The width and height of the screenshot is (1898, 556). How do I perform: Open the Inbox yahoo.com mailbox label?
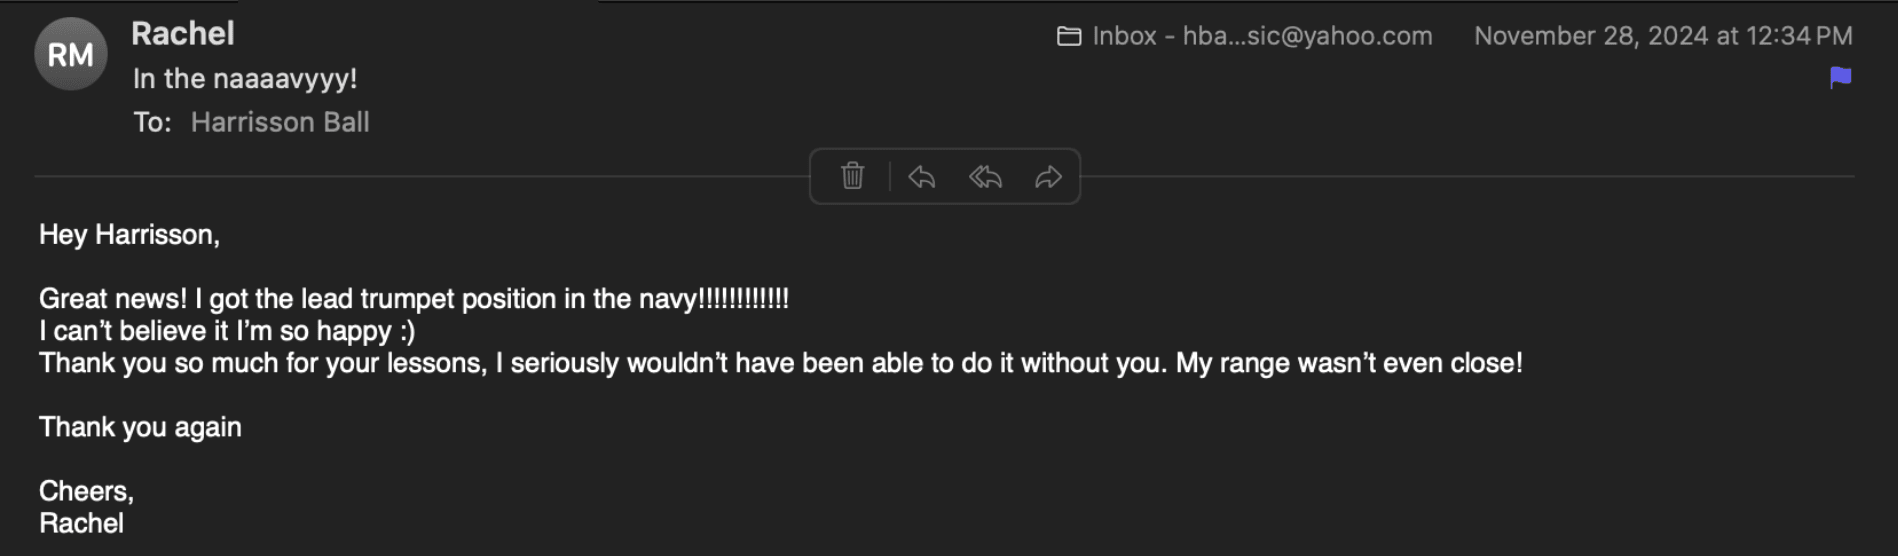tap(1262, 36)
